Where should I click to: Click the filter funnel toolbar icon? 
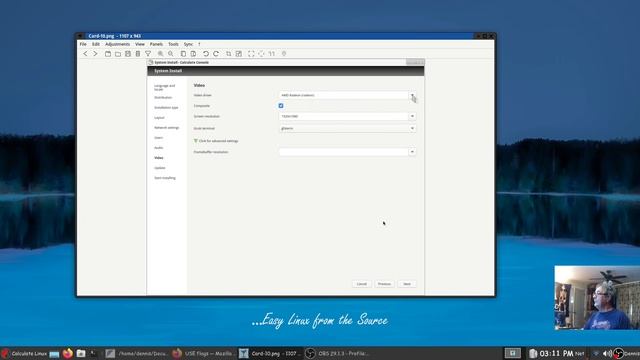(148, 53)
